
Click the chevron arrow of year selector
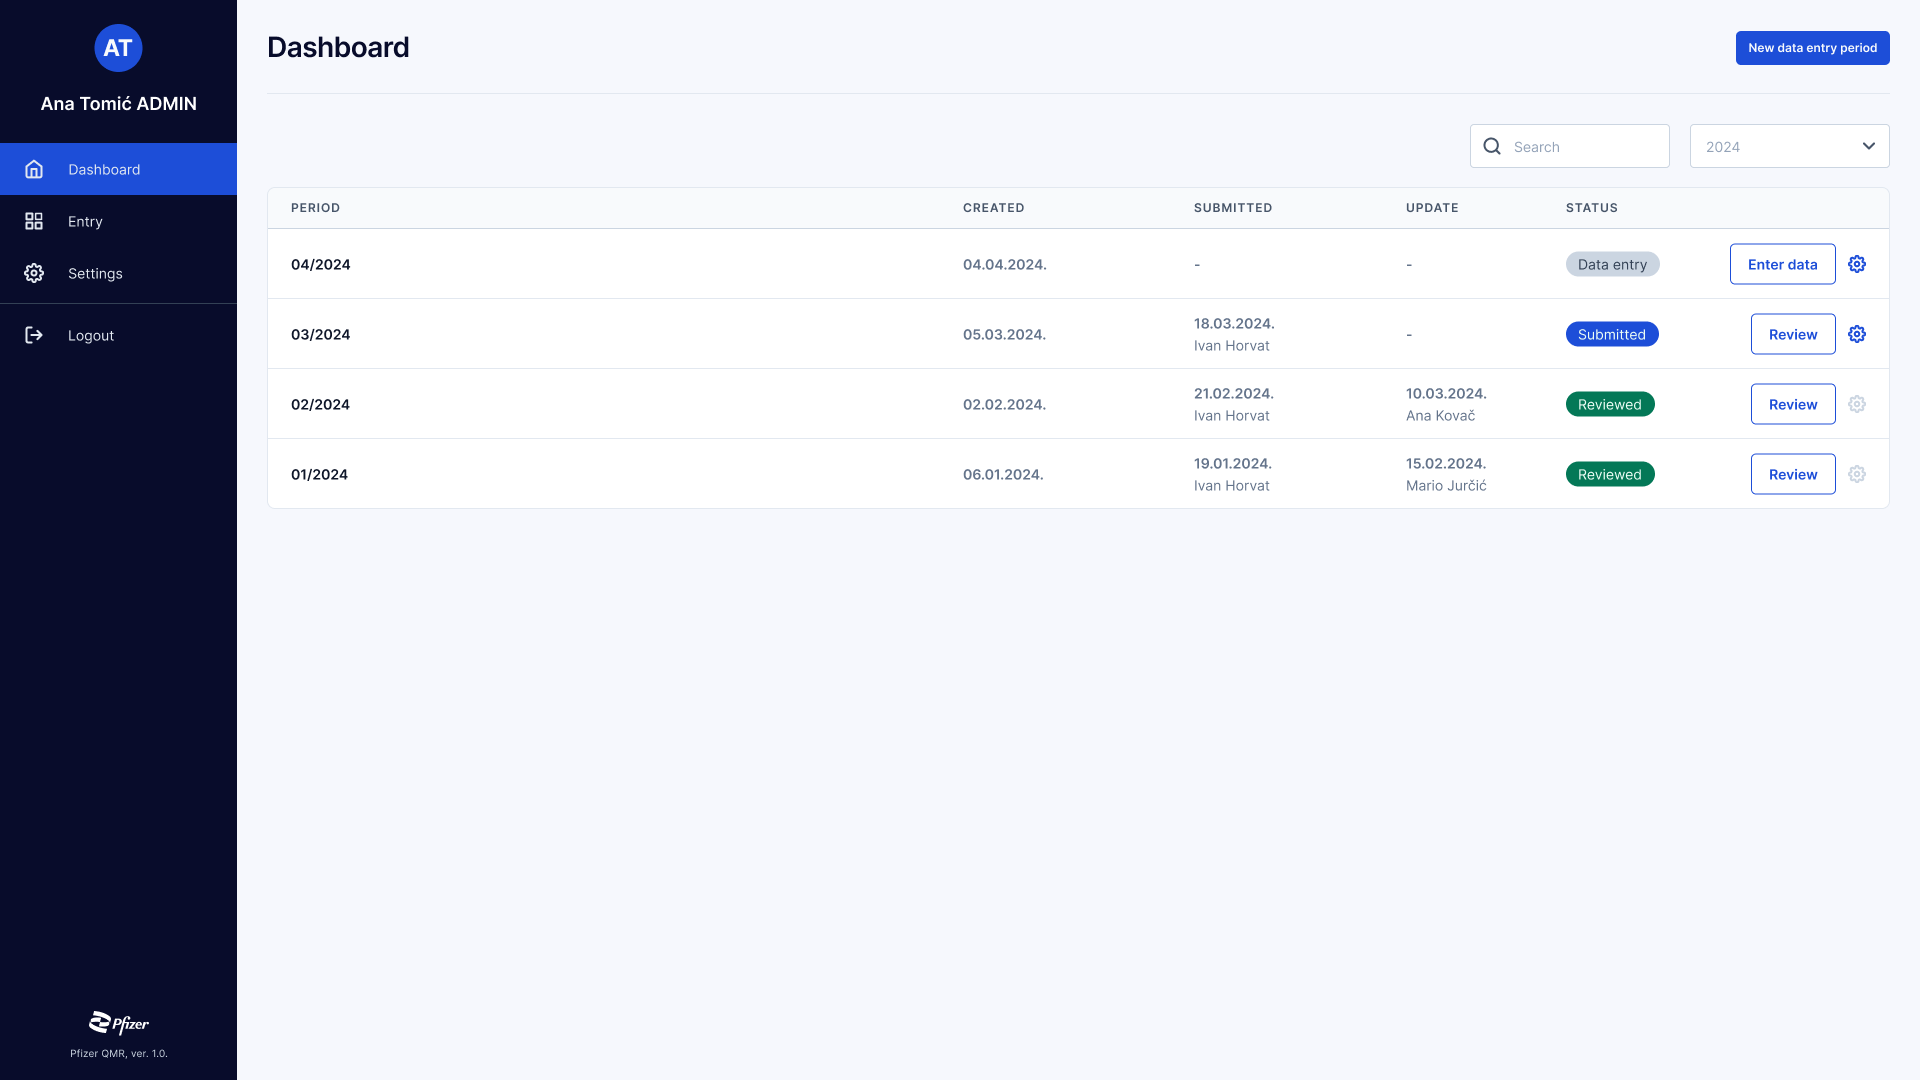(x=1868, y=146)
